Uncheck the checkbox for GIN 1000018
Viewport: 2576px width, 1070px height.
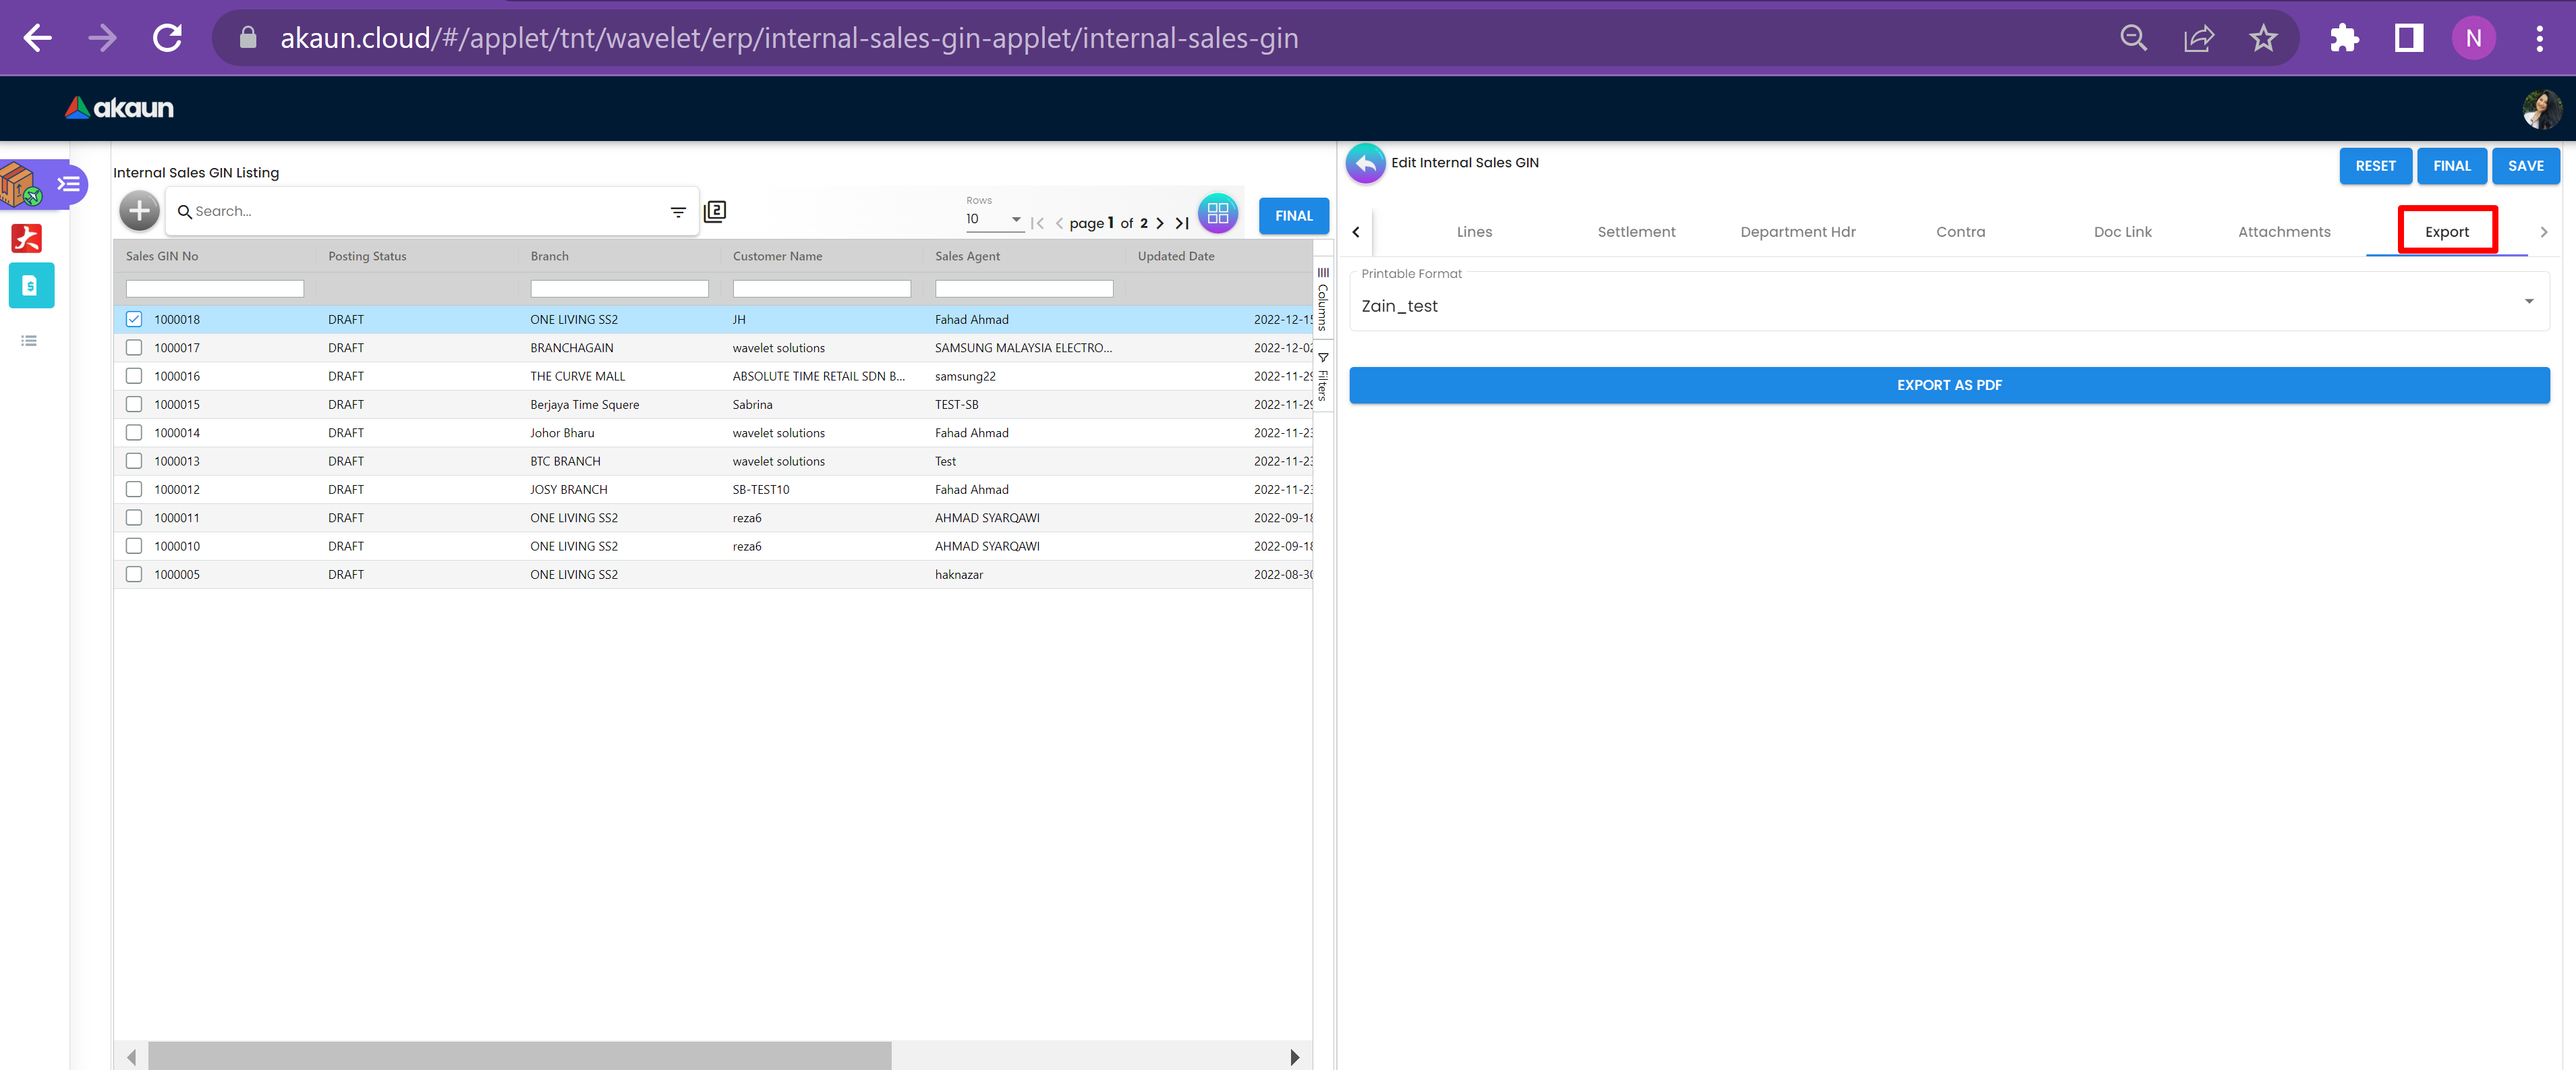pos(134,320)
